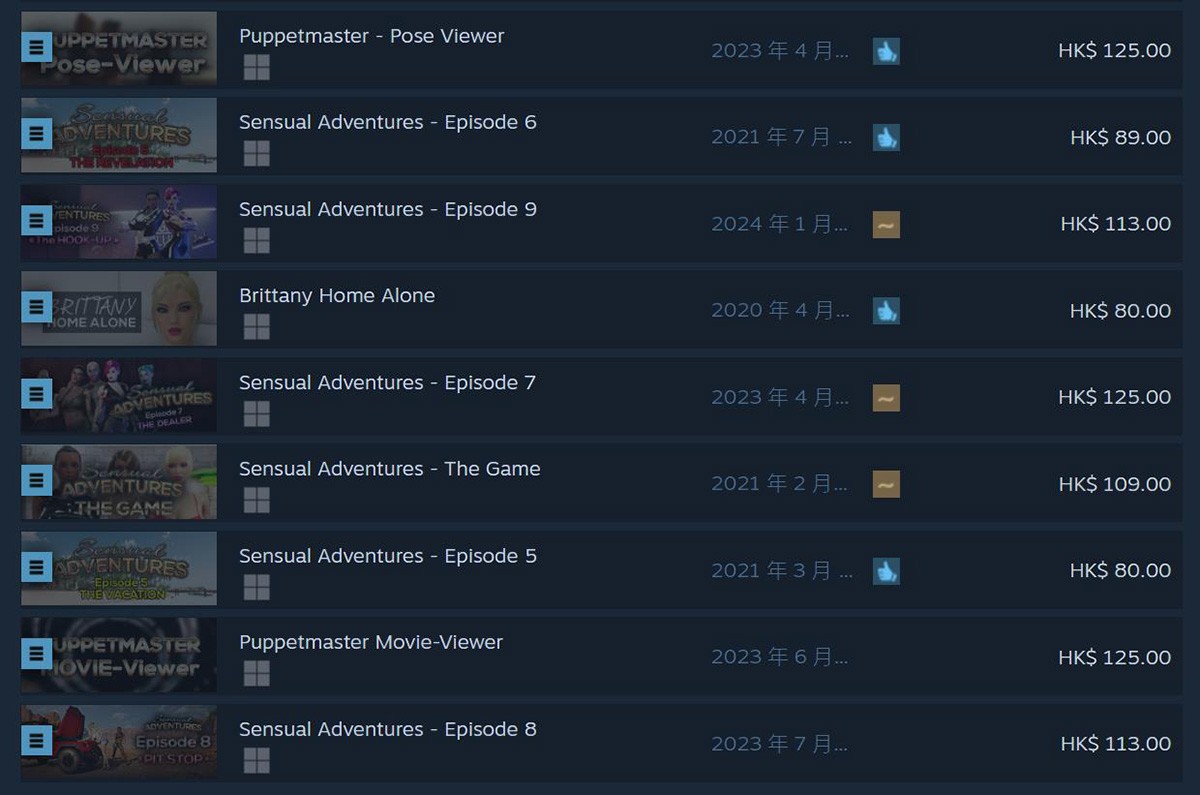The image size is (1200, 795).
Task: Click the Windows icon under Sensual Adventures Episode 8
Action: click(x=257, y=760)
